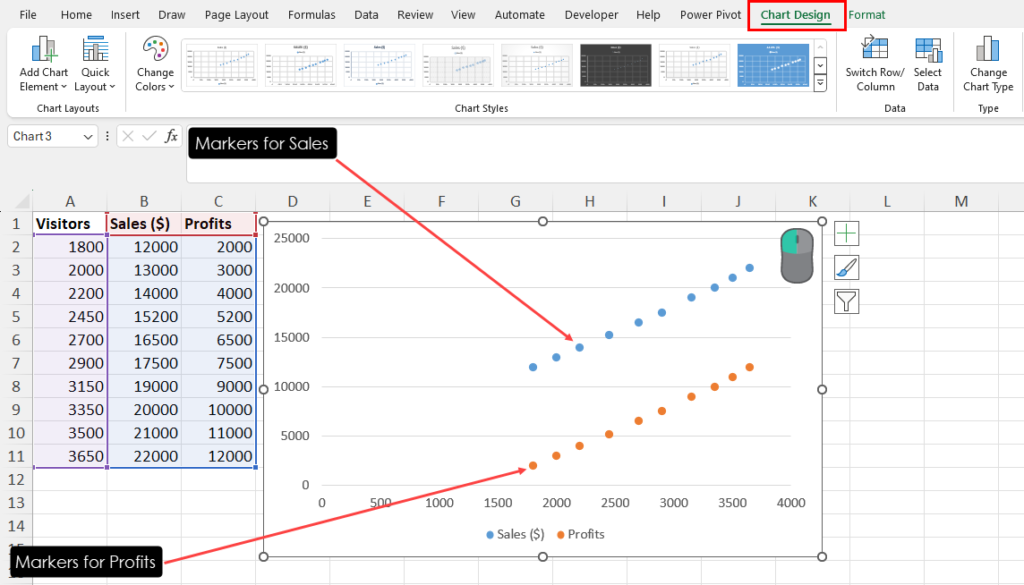This screenshot has height=585, width=1024.
Task: Open the Help tab
Action: coord(648,14)
